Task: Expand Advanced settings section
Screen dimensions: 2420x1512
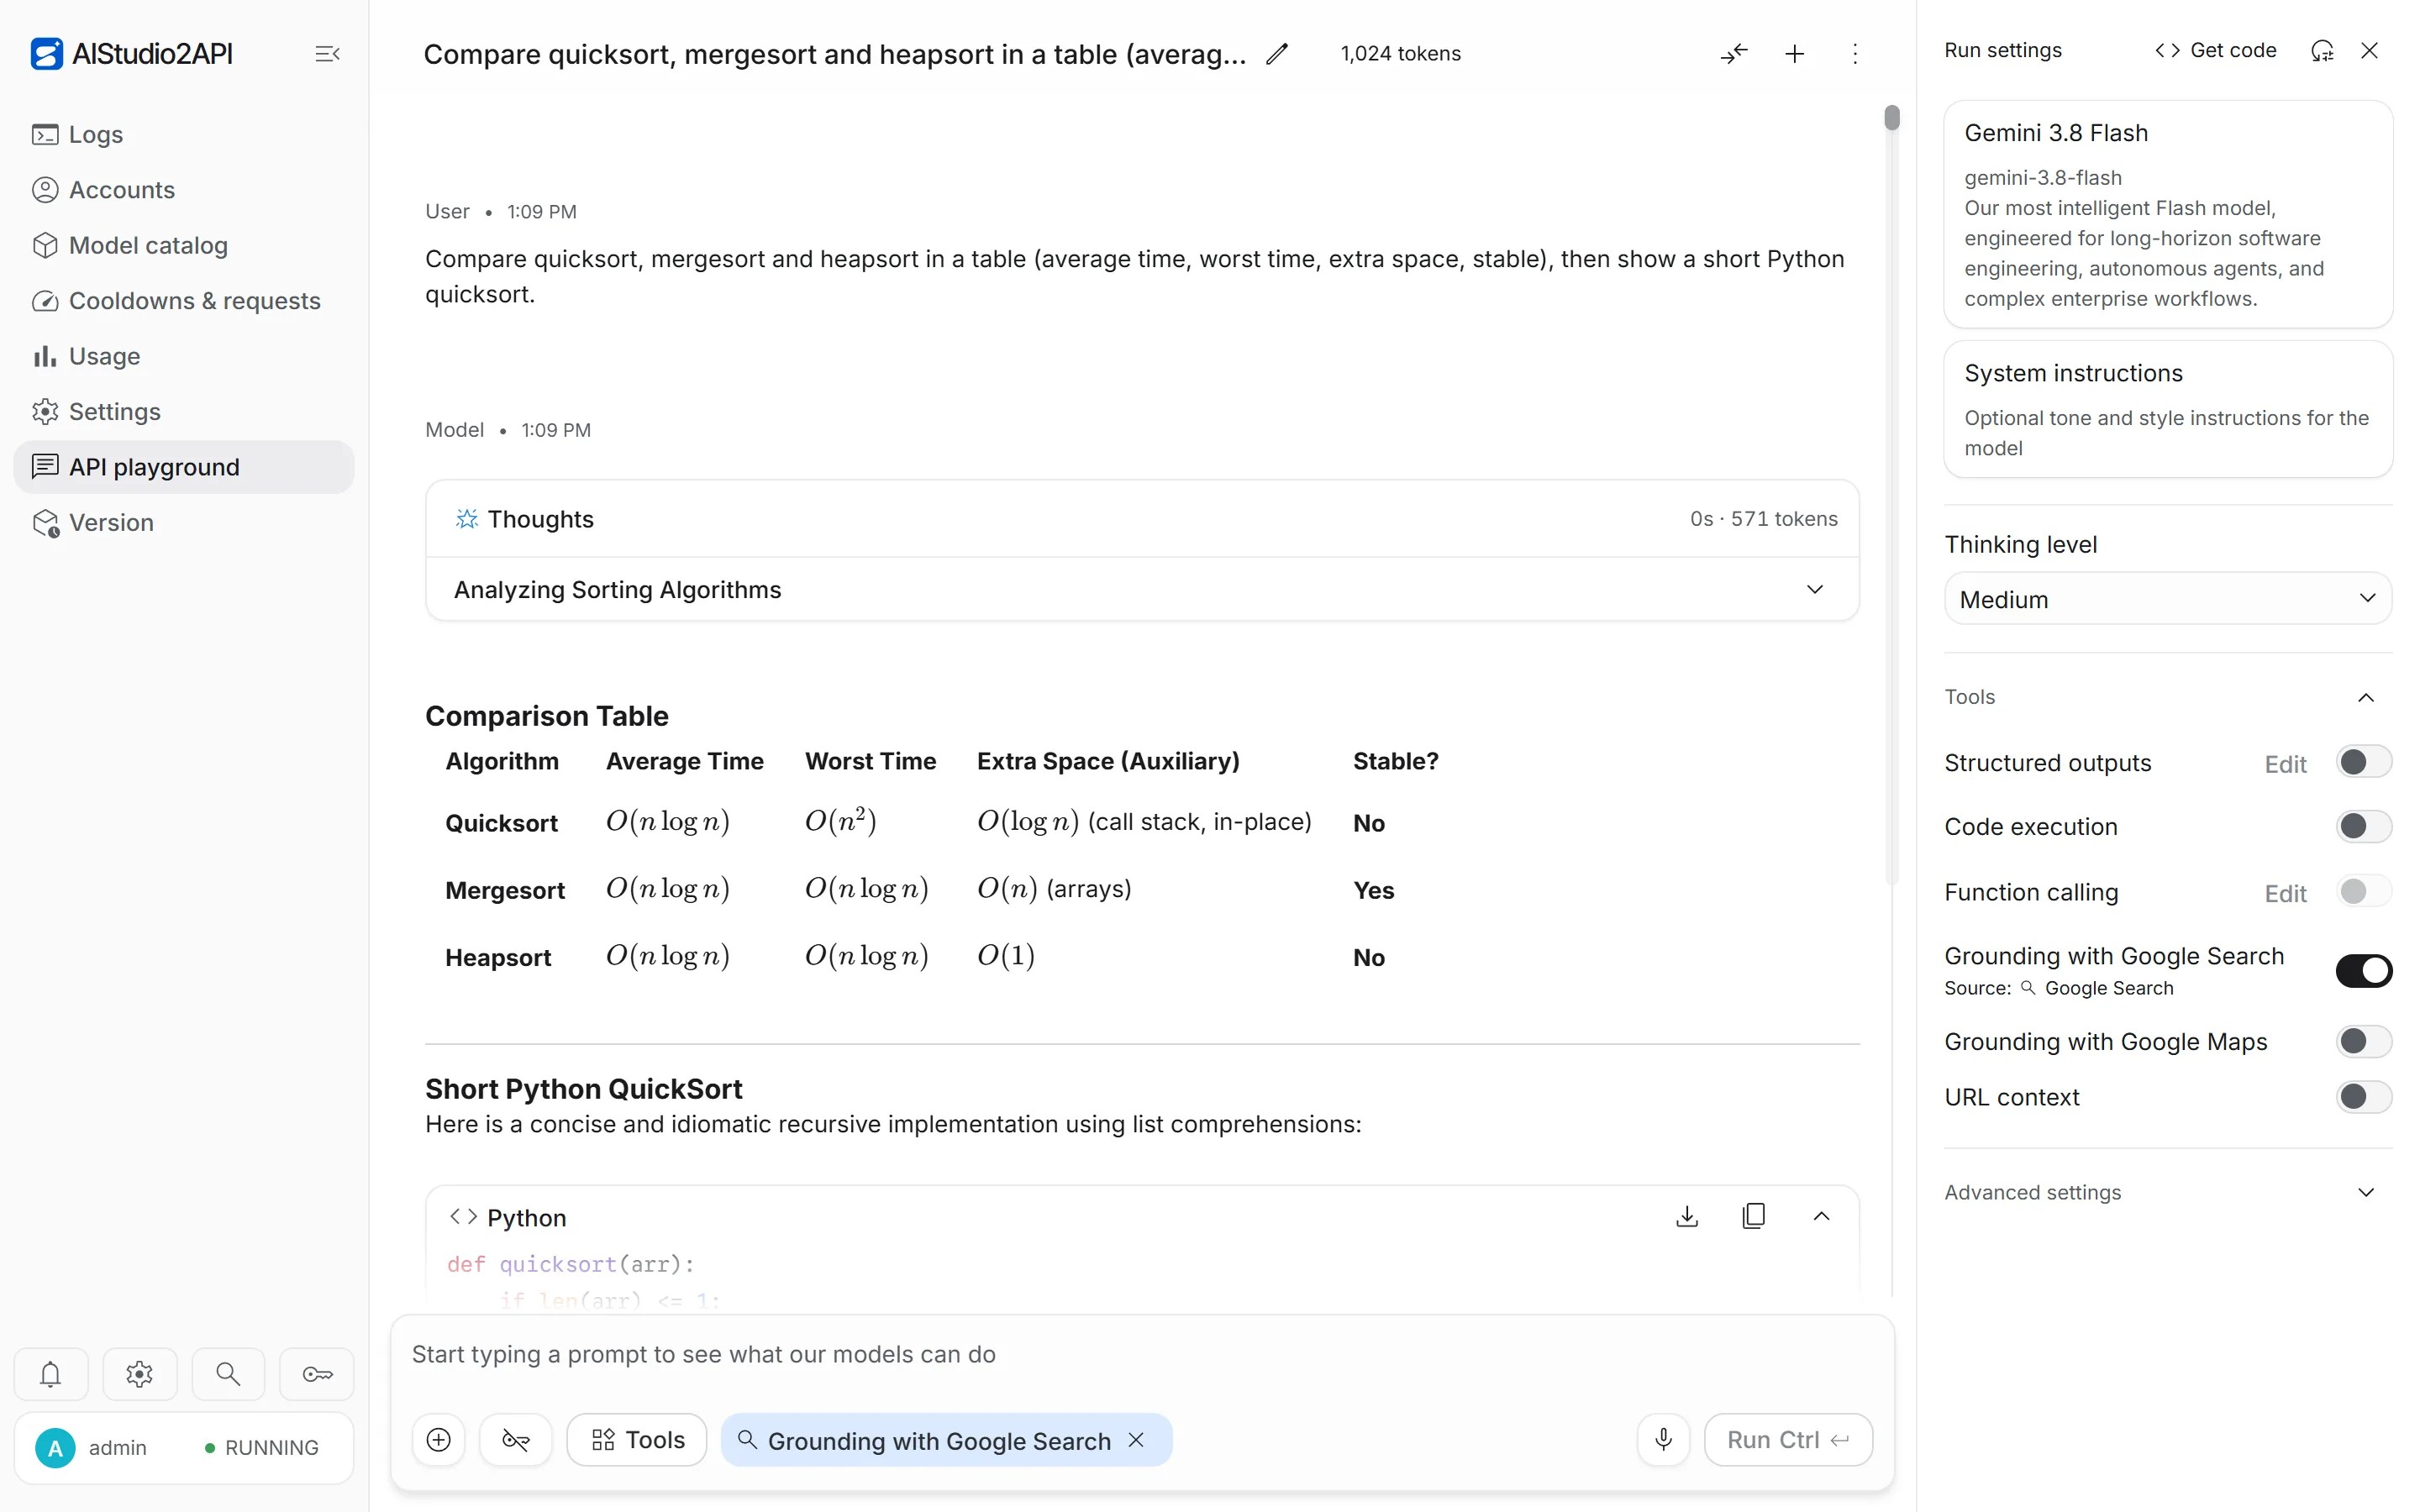Action: 2168,1192
